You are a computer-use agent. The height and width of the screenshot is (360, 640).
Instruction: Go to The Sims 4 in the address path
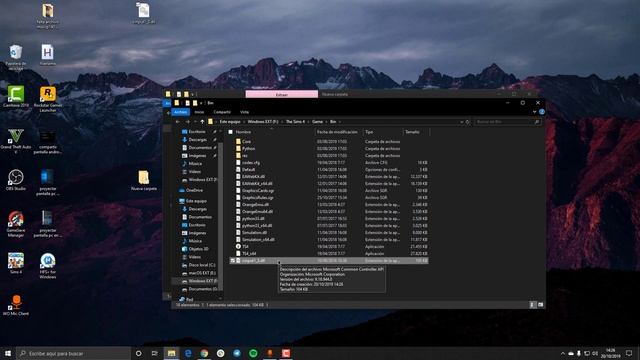click(x=295, y=122)
